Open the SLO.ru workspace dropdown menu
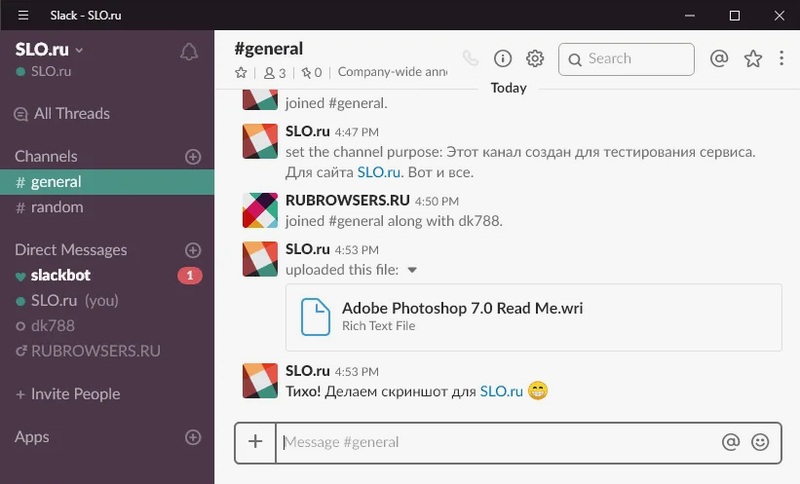This screenshot has height=484, width=800. 50,49
